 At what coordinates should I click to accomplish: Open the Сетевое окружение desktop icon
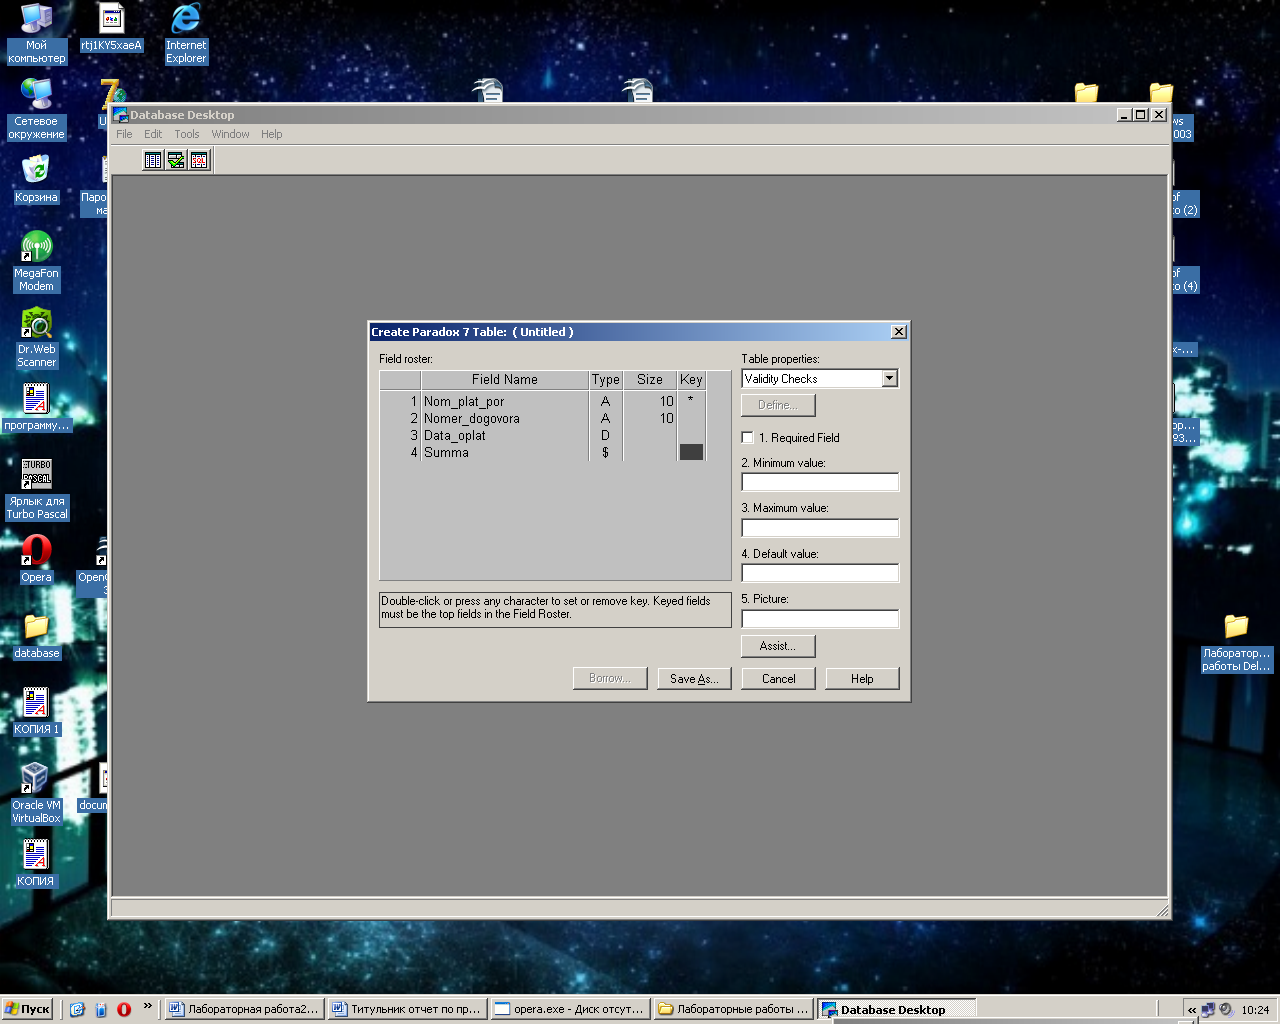pos(38,108)
